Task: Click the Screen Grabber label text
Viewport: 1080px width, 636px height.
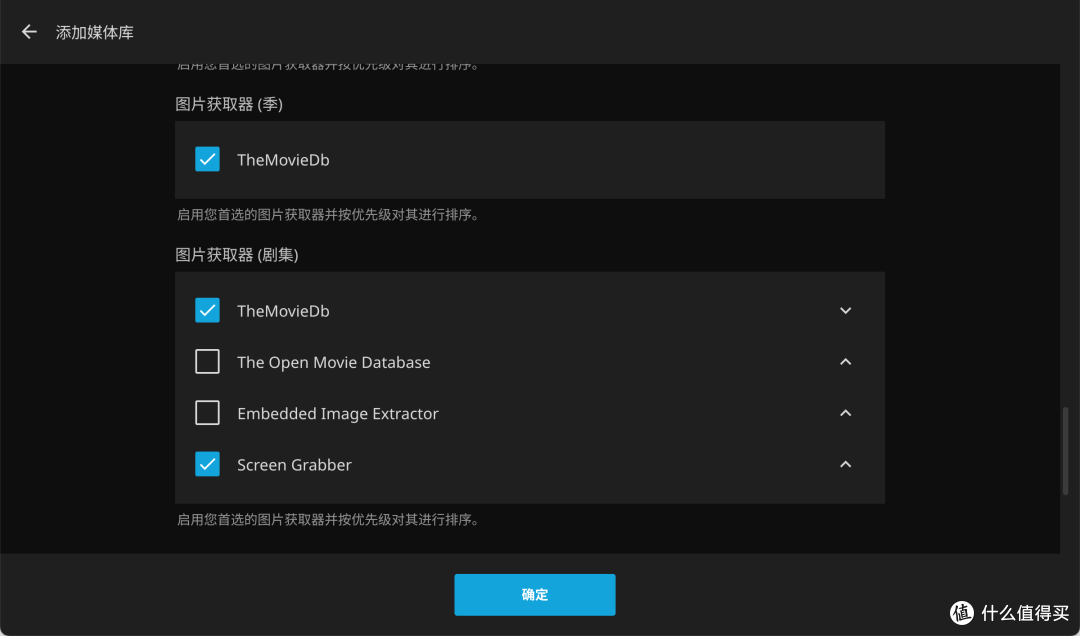Action: [294, 465]
